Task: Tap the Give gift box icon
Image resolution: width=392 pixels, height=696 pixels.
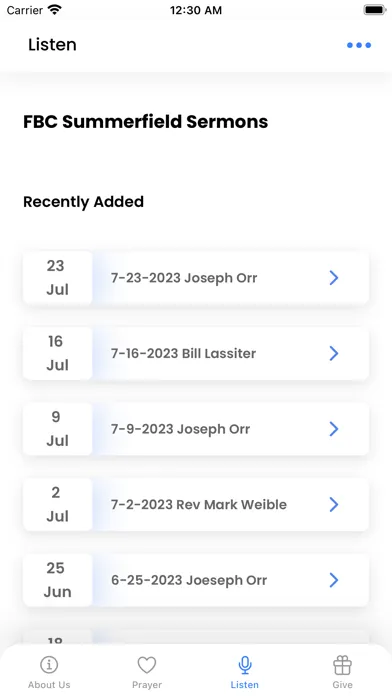Action: pos(342,665)
